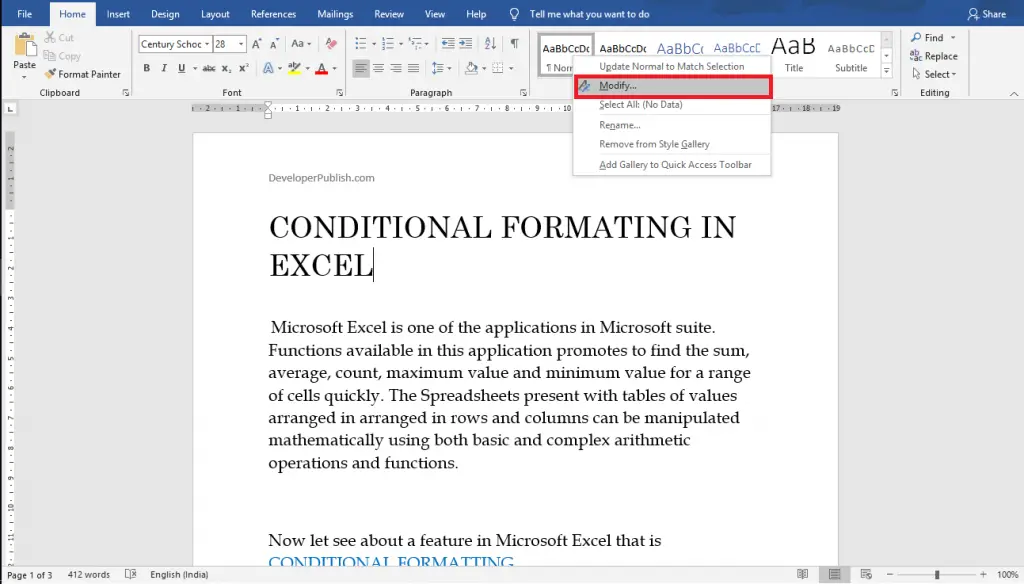The width and height of the screenshot is (1024, 584).
Task: Toggle subscript formatting
Action: point(226,68)
